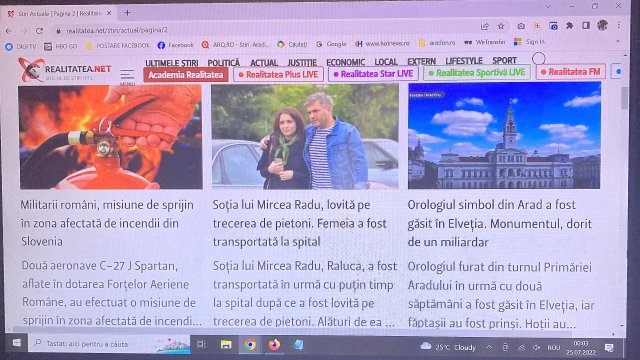The image size is (640, 360).
Task: Click the Windows taskbar search box
Action: (x=109, y=344)
